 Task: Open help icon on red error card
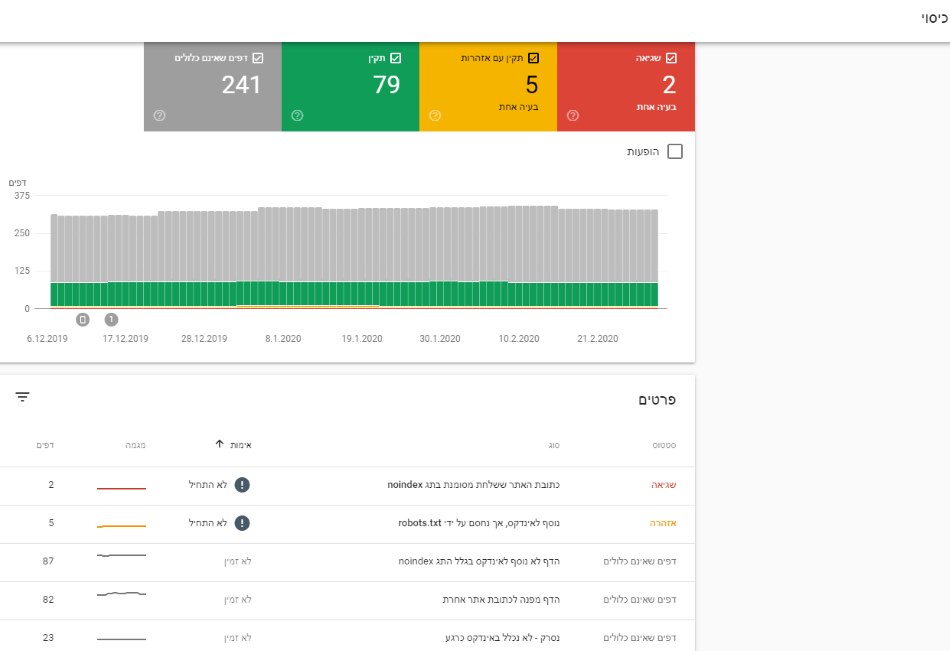coord(573,115)
